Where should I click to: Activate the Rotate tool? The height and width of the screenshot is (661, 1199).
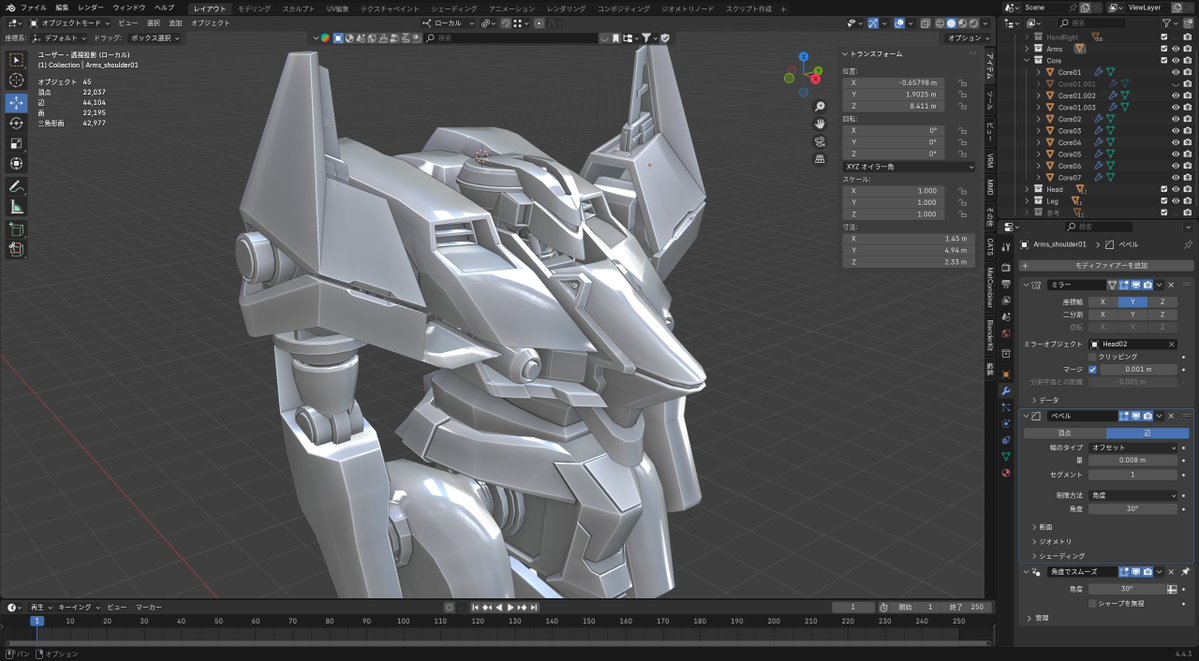[x=16, y=123]
